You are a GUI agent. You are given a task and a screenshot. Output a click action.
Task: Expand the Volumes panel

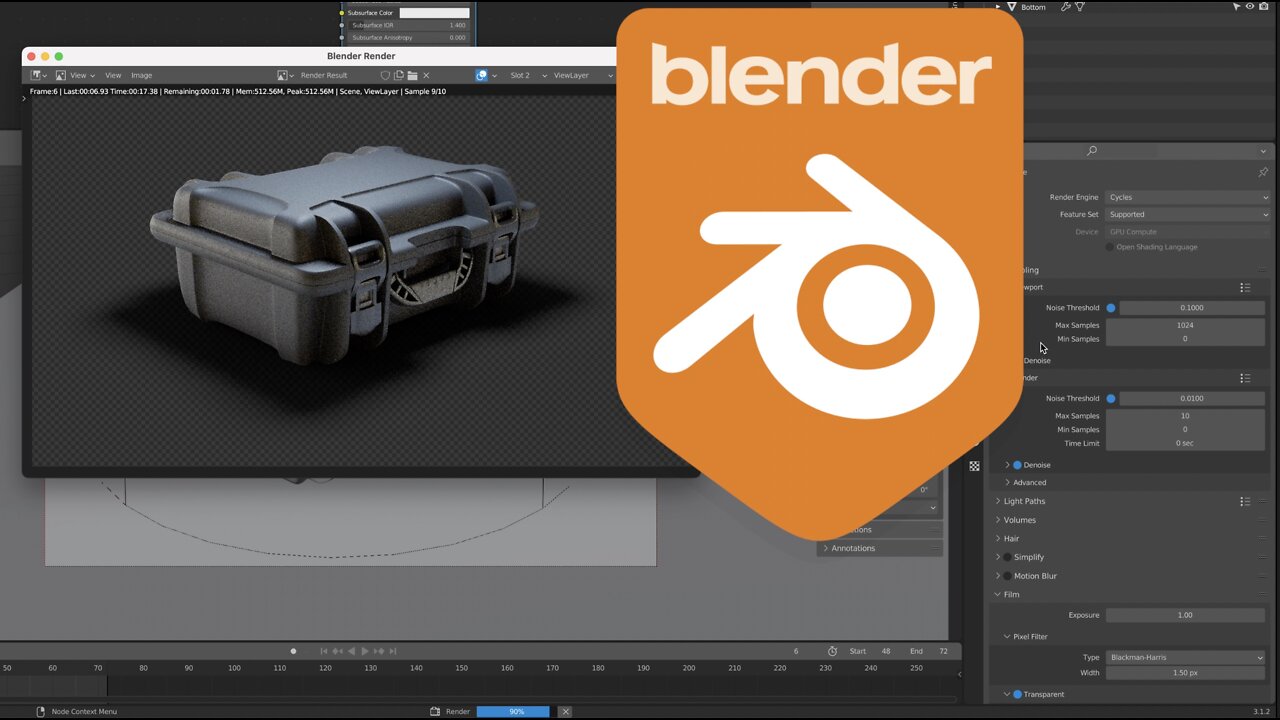click(x=998, y=520)
